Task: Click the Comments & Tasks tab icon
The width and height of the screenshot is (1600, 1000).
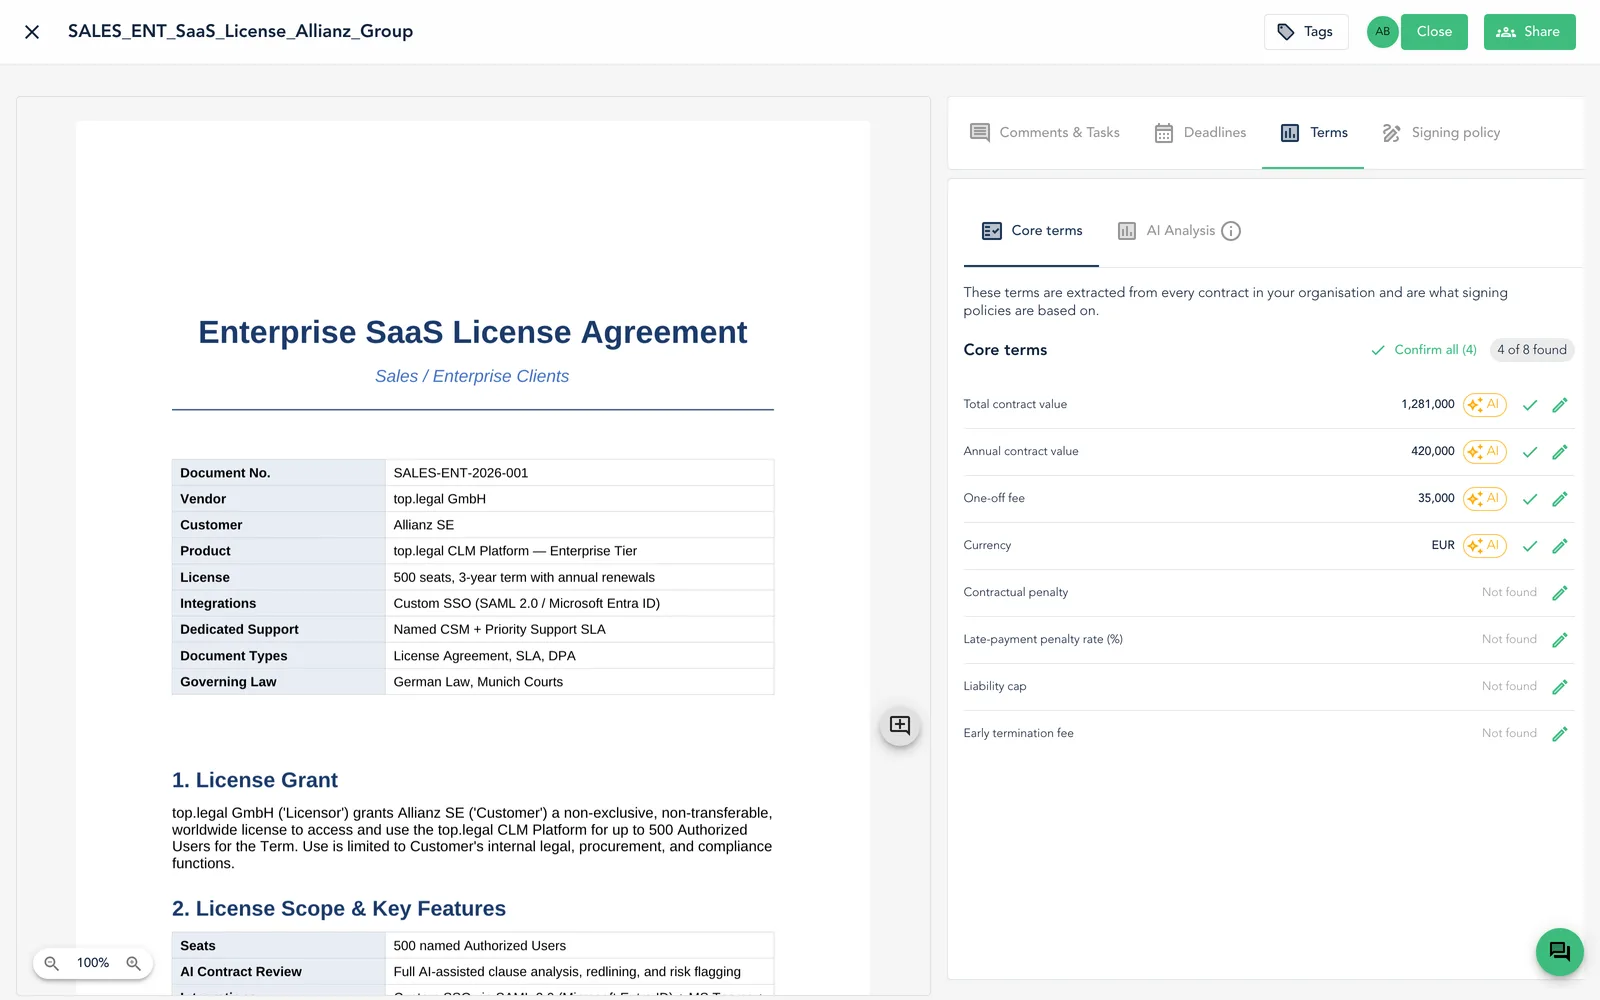Action: (980, 133)
